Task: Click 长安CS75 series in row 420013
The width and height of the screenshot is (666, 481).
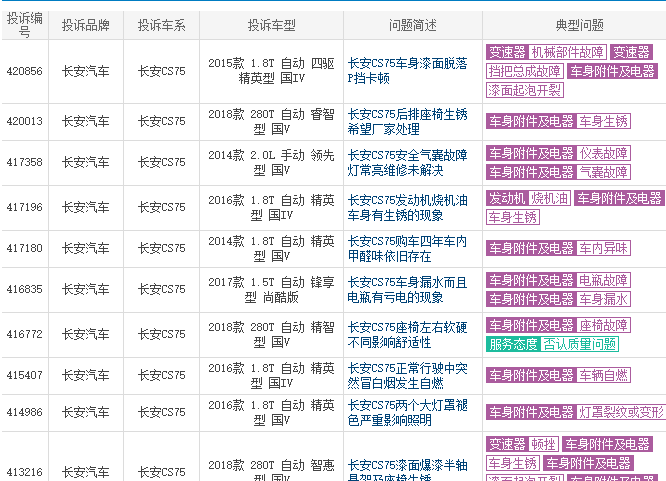Action: (x=161, y=121)
